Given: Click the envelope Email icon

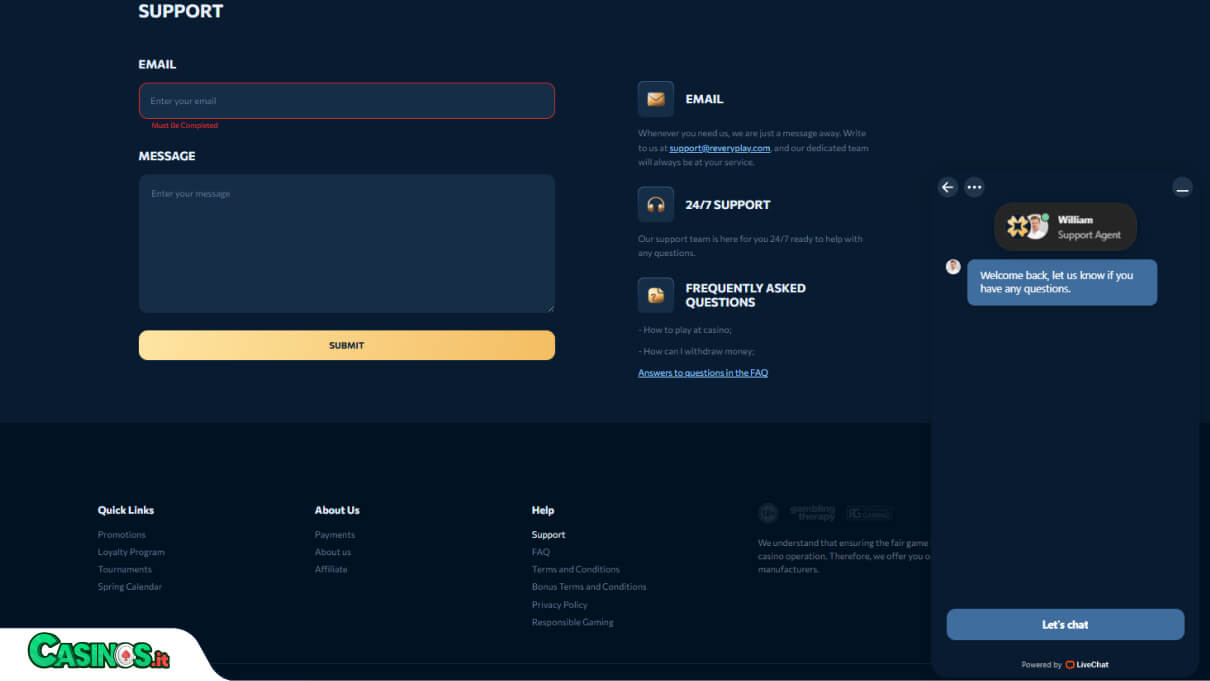Looking at the screenshot, I should pyautogui.click(x=656, y=99).
